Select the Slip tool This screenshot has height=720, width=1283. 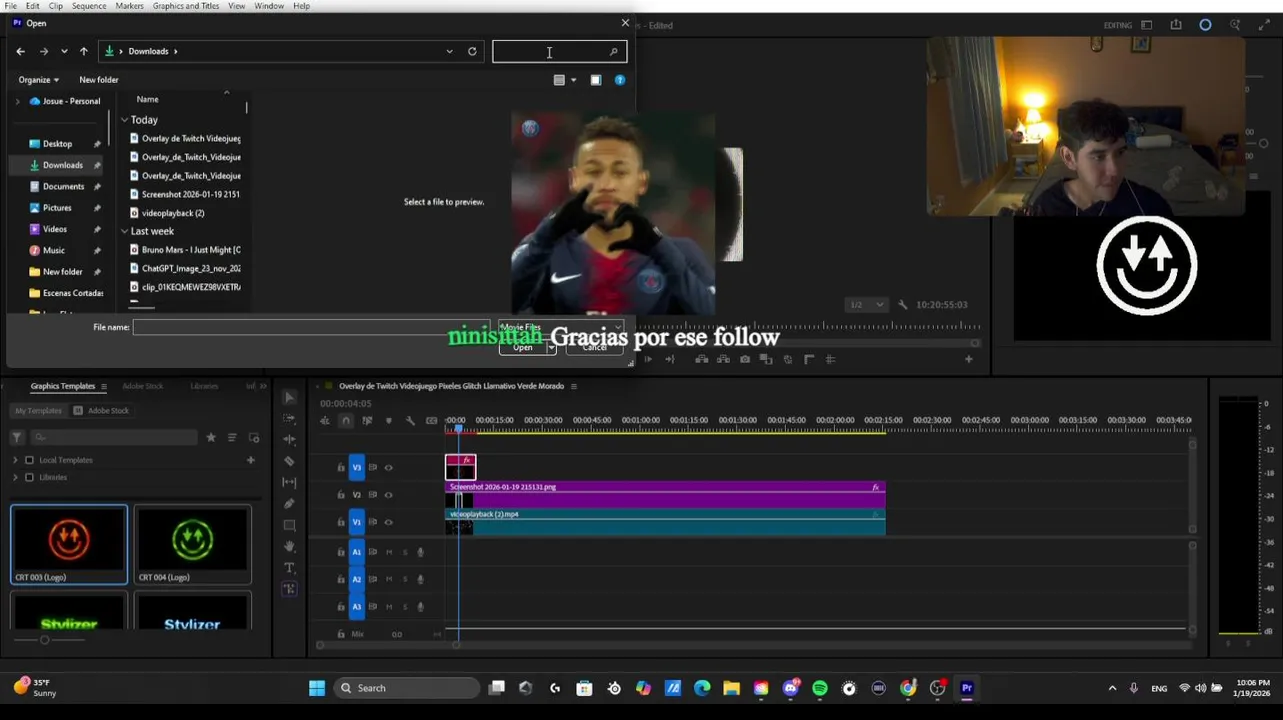click(x=289, y=482)
